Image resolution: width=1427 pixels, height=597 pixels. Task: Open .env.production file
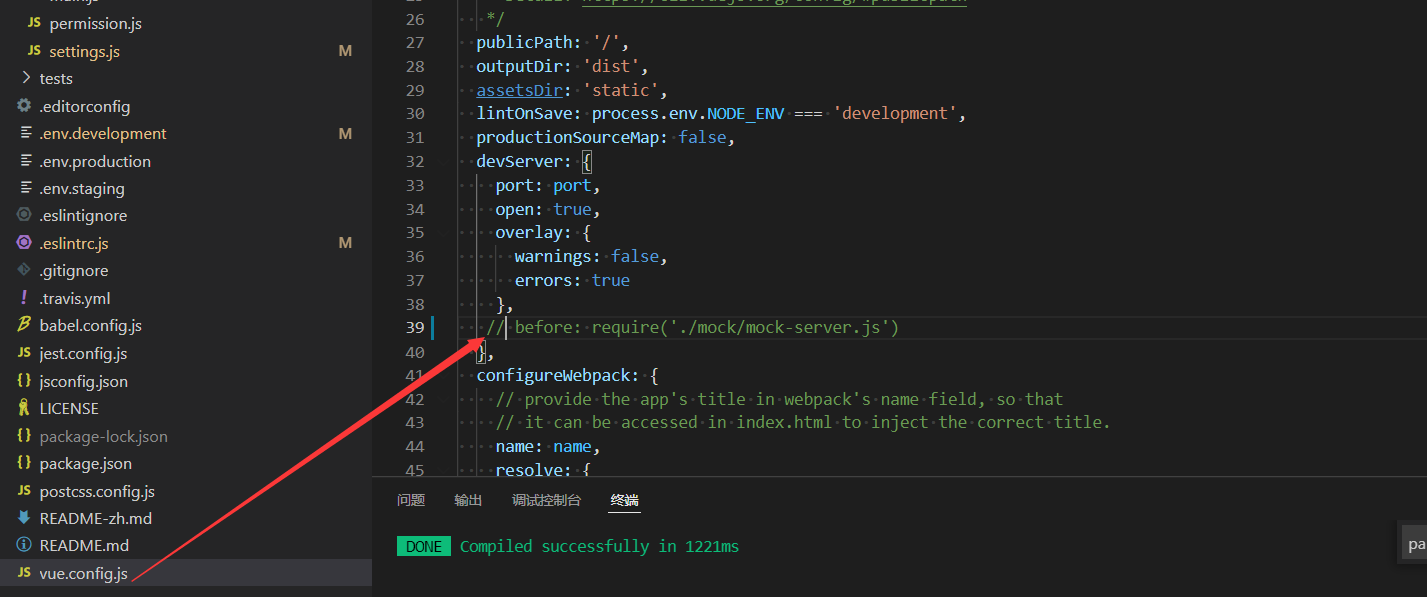(x=95, y=161)
